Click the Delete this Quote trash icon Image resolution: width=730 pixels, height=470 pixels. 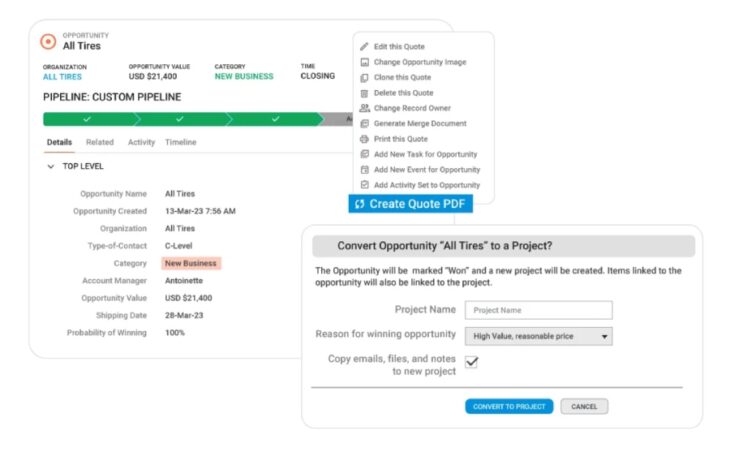pyautogui.click(x=365, y=93)
